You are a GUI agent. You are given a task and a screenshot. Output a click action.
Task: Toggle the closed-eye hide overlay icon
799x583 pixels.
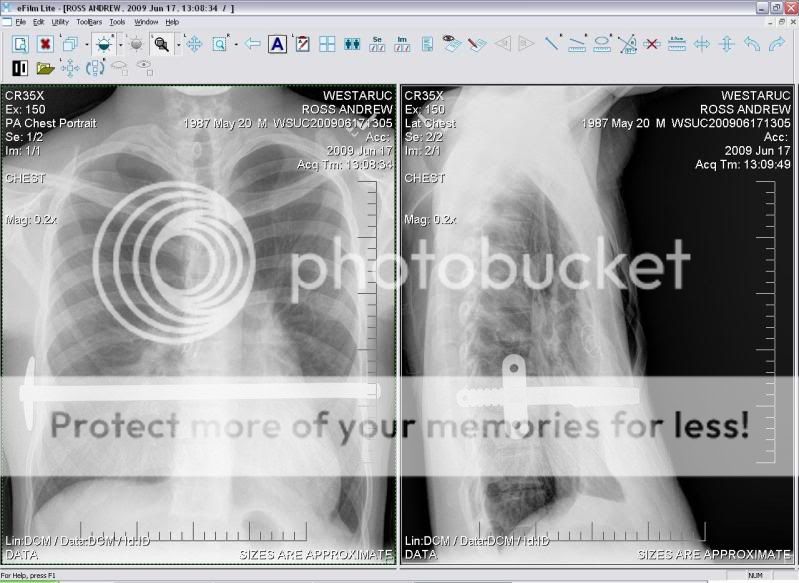pos(120,68)
